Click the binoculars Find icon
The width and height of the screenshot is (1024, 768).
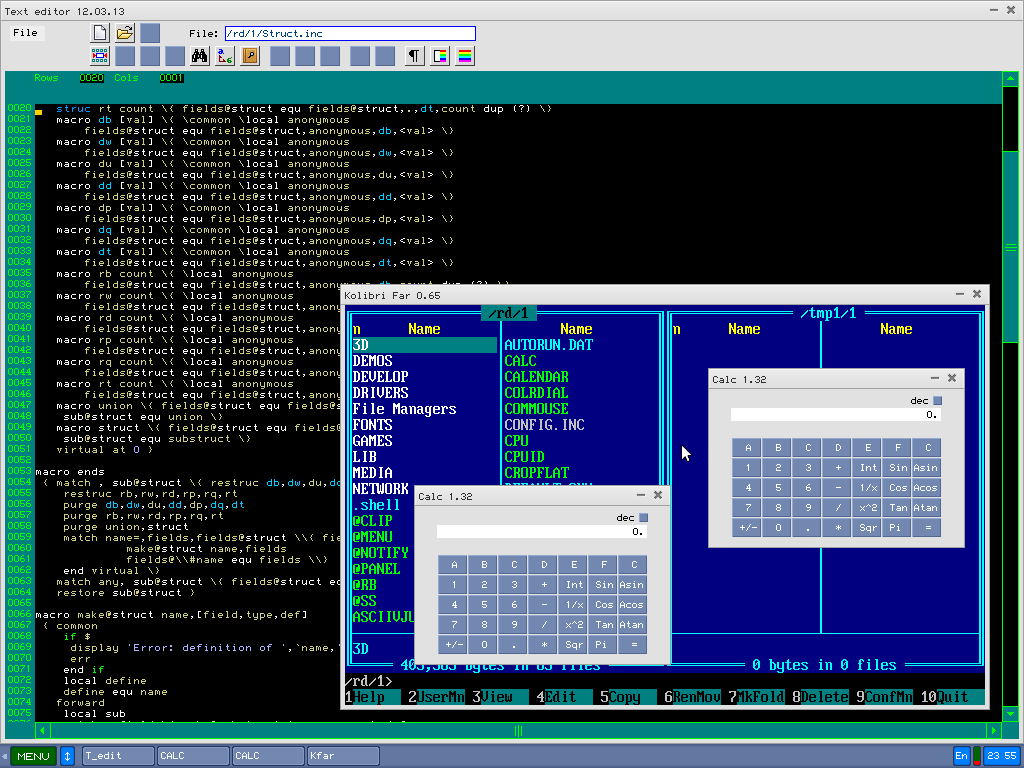tap(199, 56)
